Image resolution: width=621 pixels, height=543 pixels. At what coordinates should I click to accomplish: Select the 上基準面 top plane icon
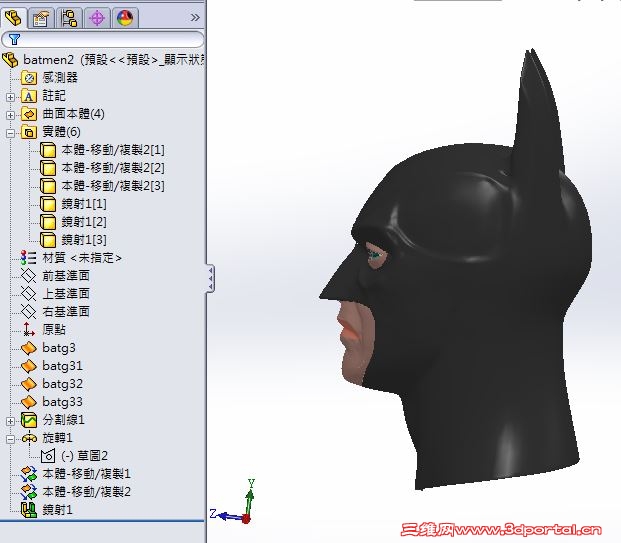coord(29,294)
